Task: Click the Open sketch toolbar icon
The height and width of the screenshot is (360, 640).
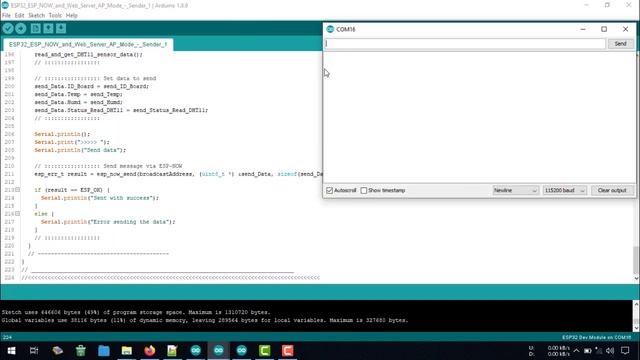Action: pyautogui.click(x=48, y=28)
